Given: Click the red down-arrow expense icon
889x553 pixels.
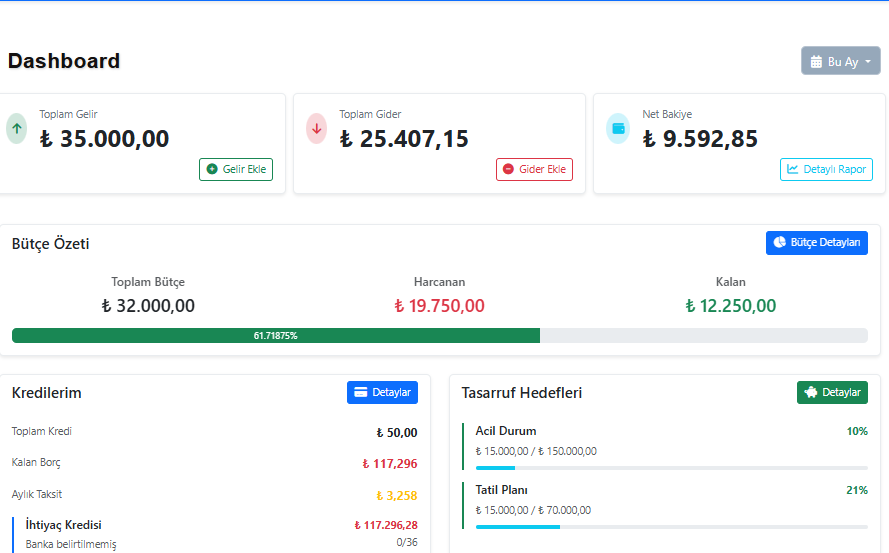Looking at the screenshot, I should (317, 128).
